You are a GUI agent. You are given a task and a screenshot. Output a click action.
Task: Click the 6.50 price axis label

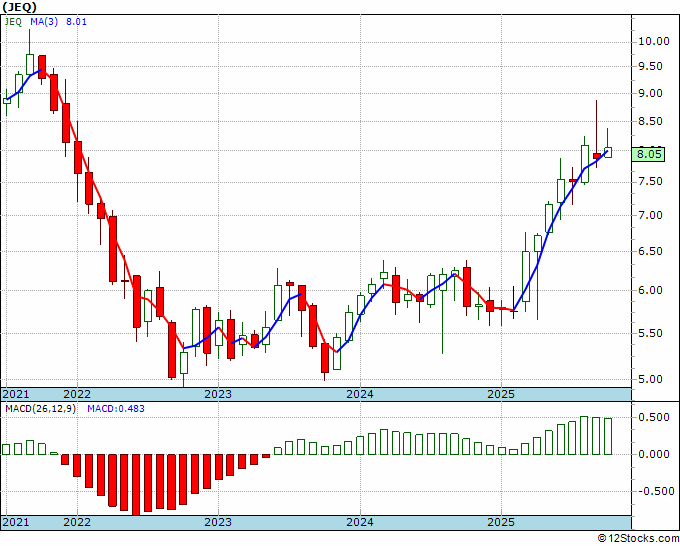coord(650,252)
